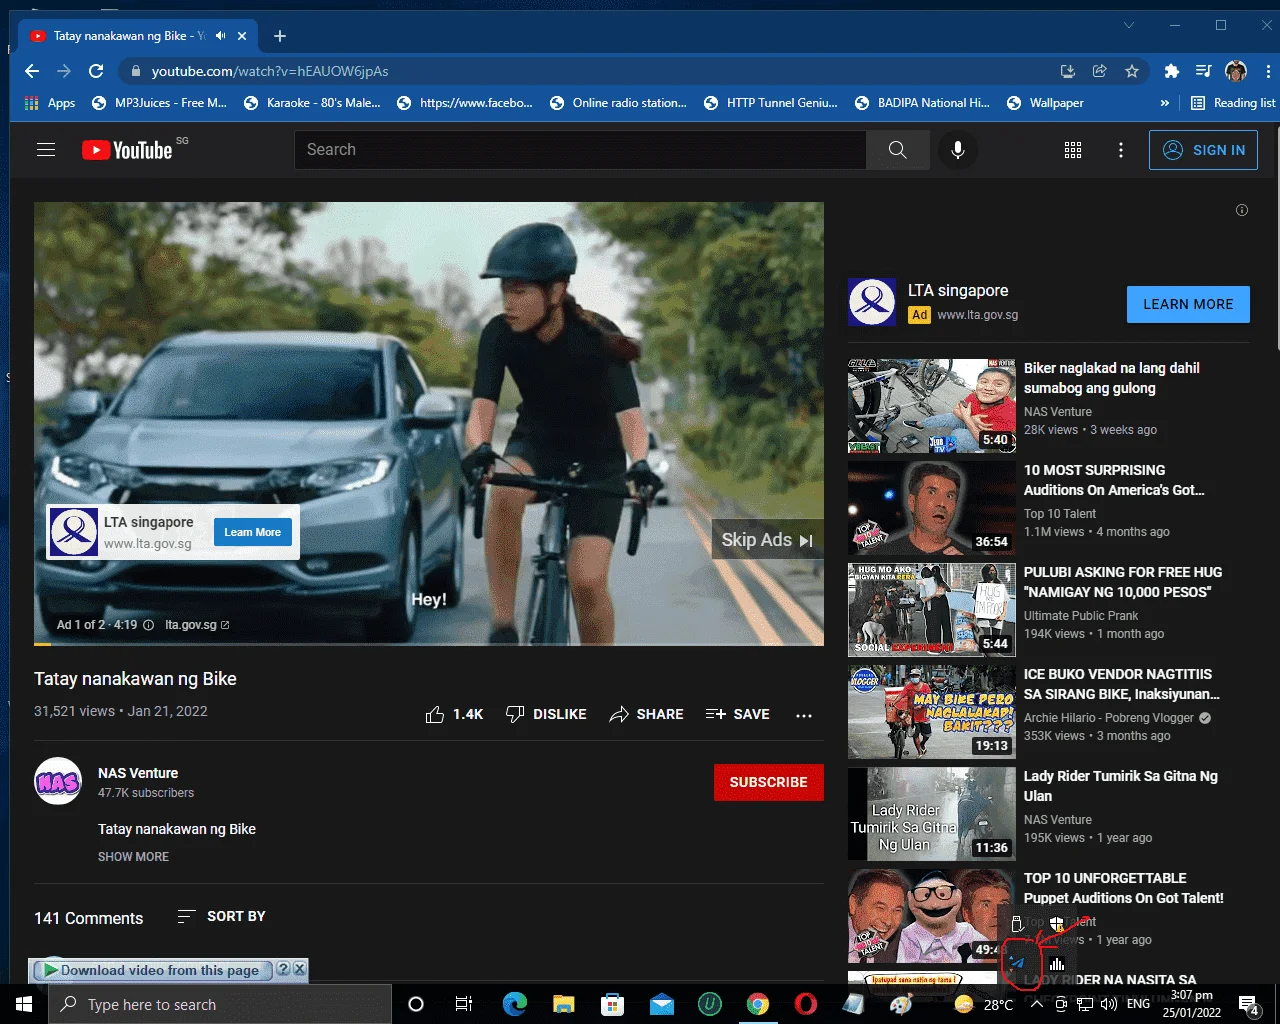The height and width of the screenshot is (1024, 1280).
Task: Reload the current page
Action: coord(96,71)
